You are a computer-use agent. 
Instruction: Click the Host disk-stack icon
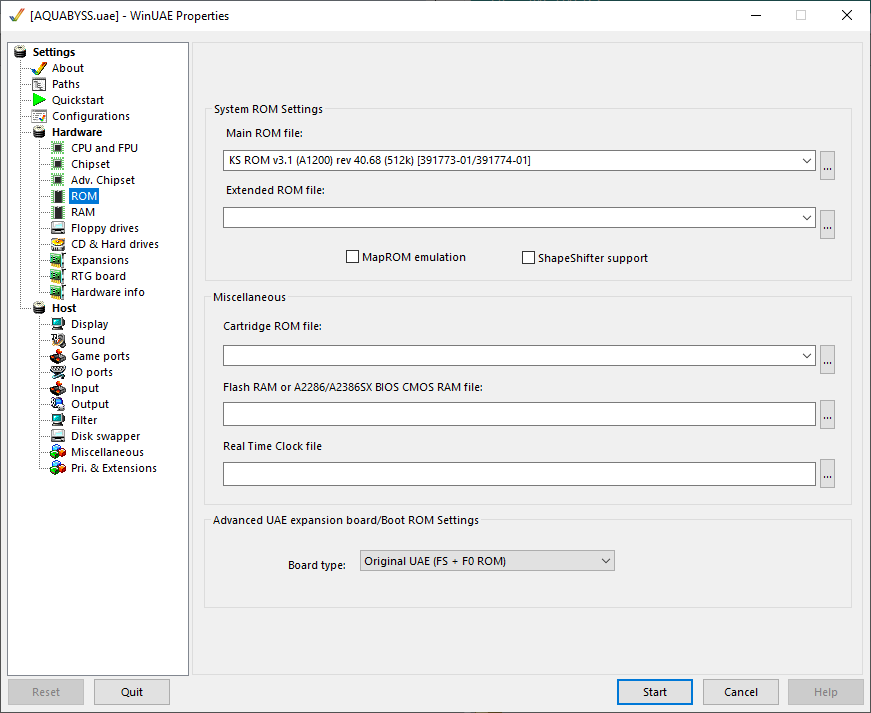click(x=39, y=308)
